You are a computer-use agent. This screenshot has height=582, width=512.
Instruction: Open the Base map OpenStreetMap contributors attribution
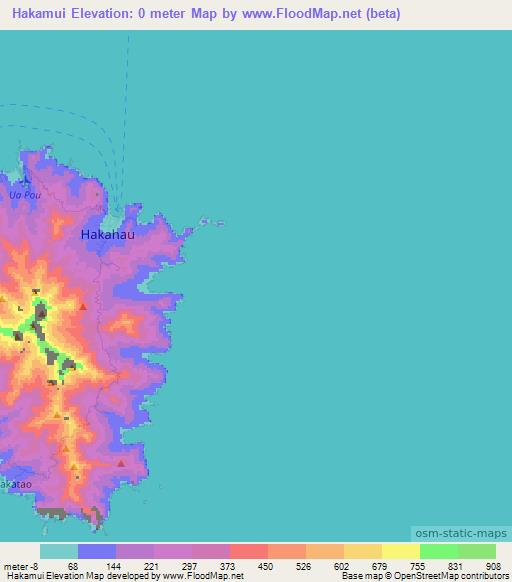click(425, 576)
